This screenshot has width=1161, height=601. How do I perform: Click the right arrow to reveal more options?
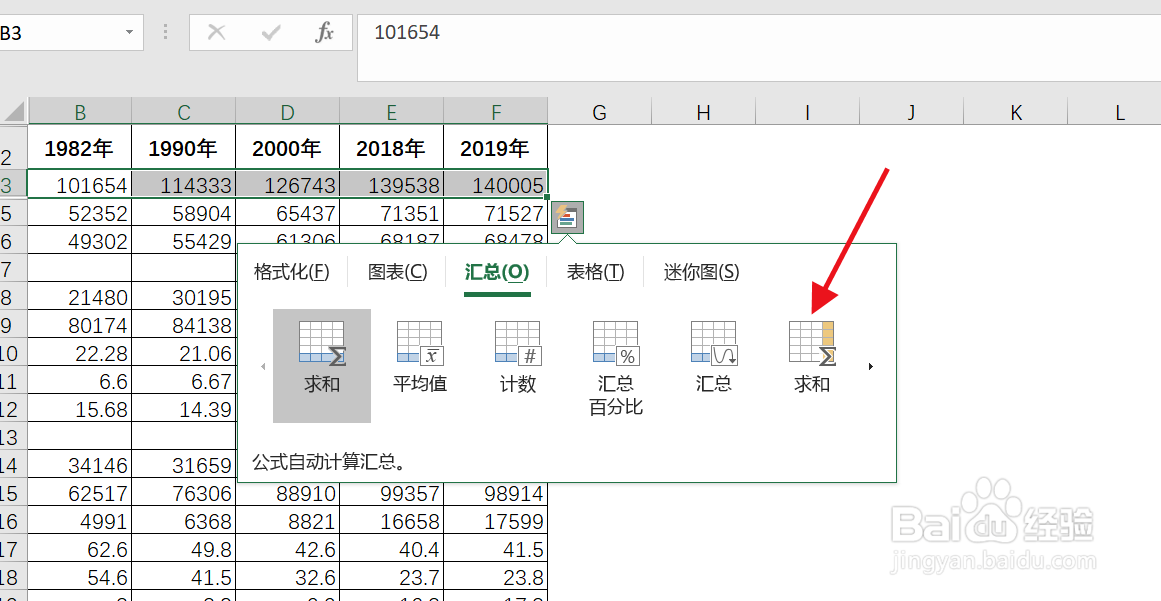pos(869,366)
